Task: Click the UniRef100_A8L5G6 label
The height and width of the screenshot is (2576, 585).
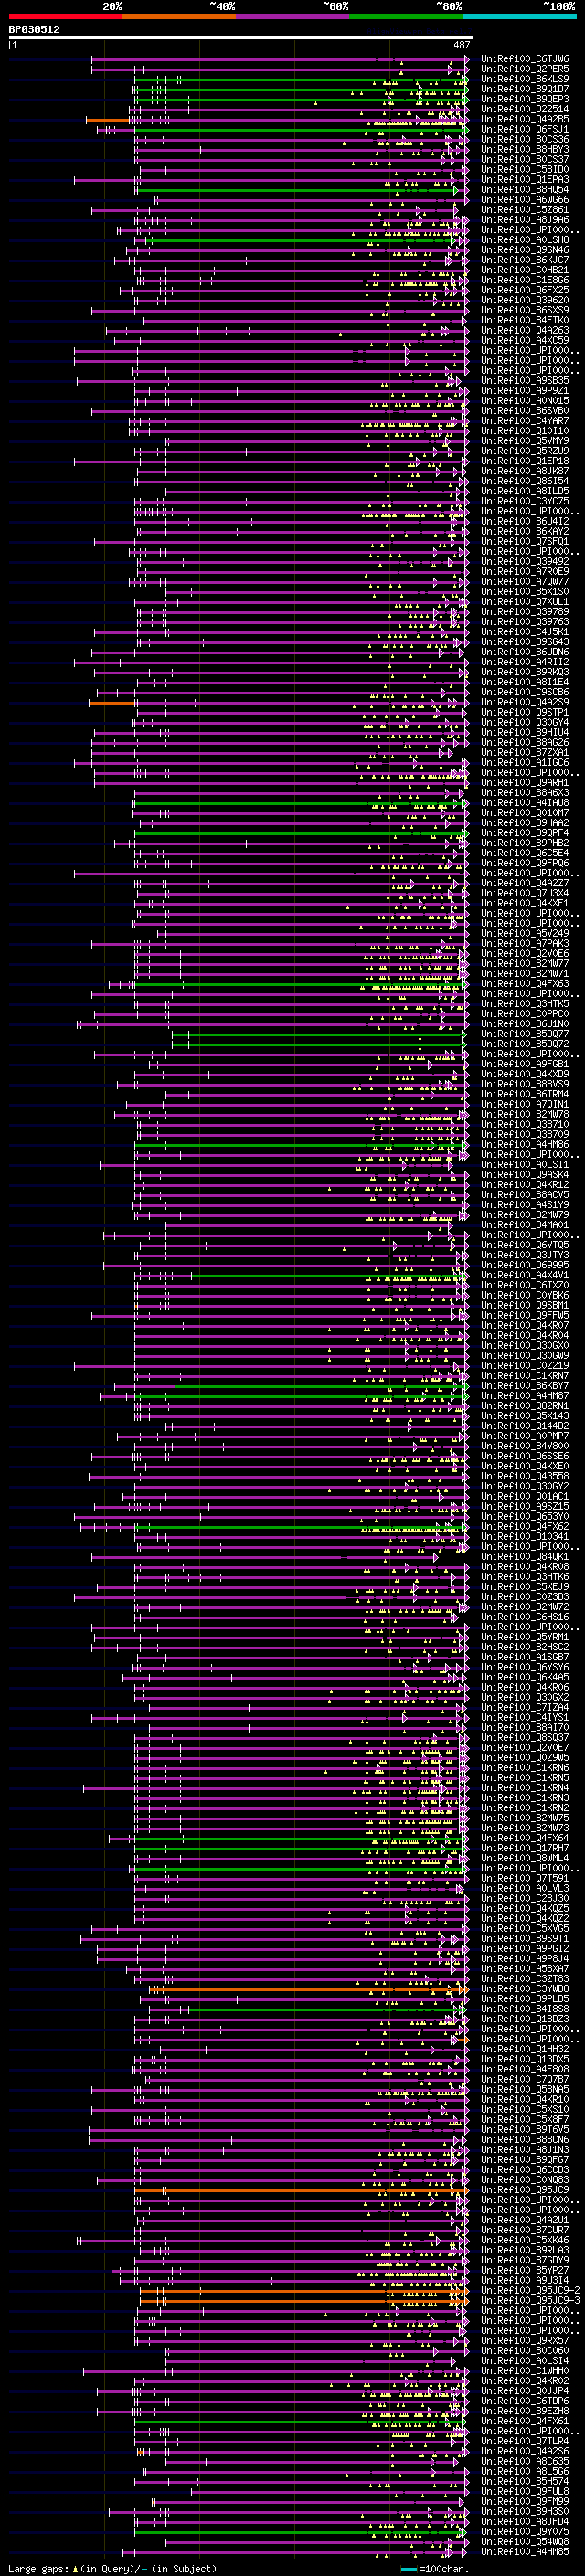Action: 525,2471
